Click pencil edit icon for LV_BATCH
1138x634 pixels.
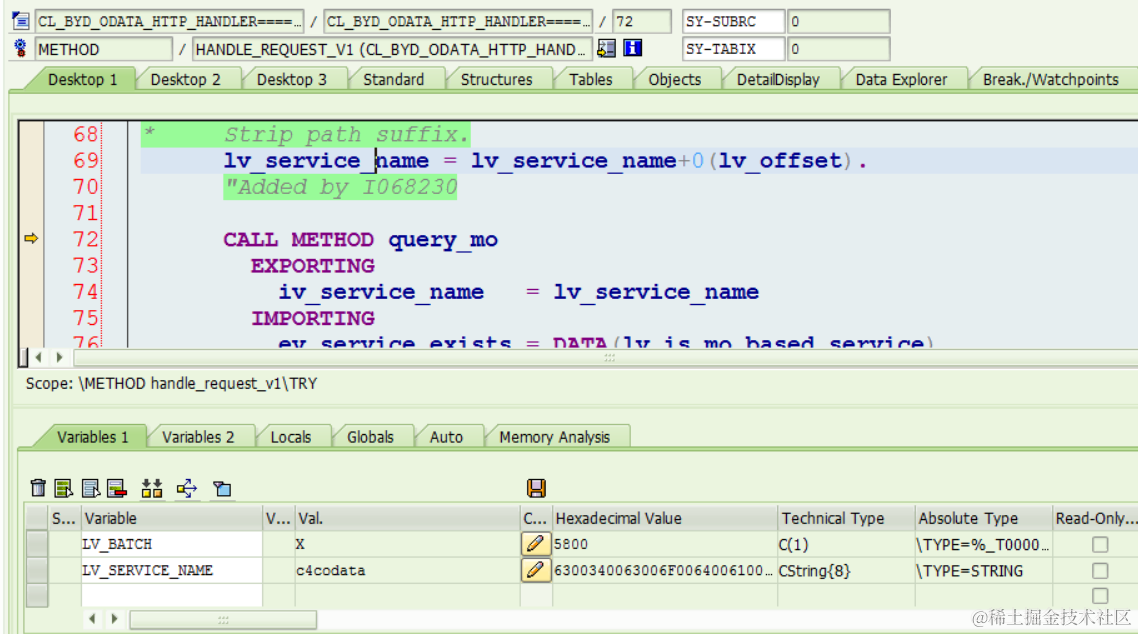(x=536, y=543)
